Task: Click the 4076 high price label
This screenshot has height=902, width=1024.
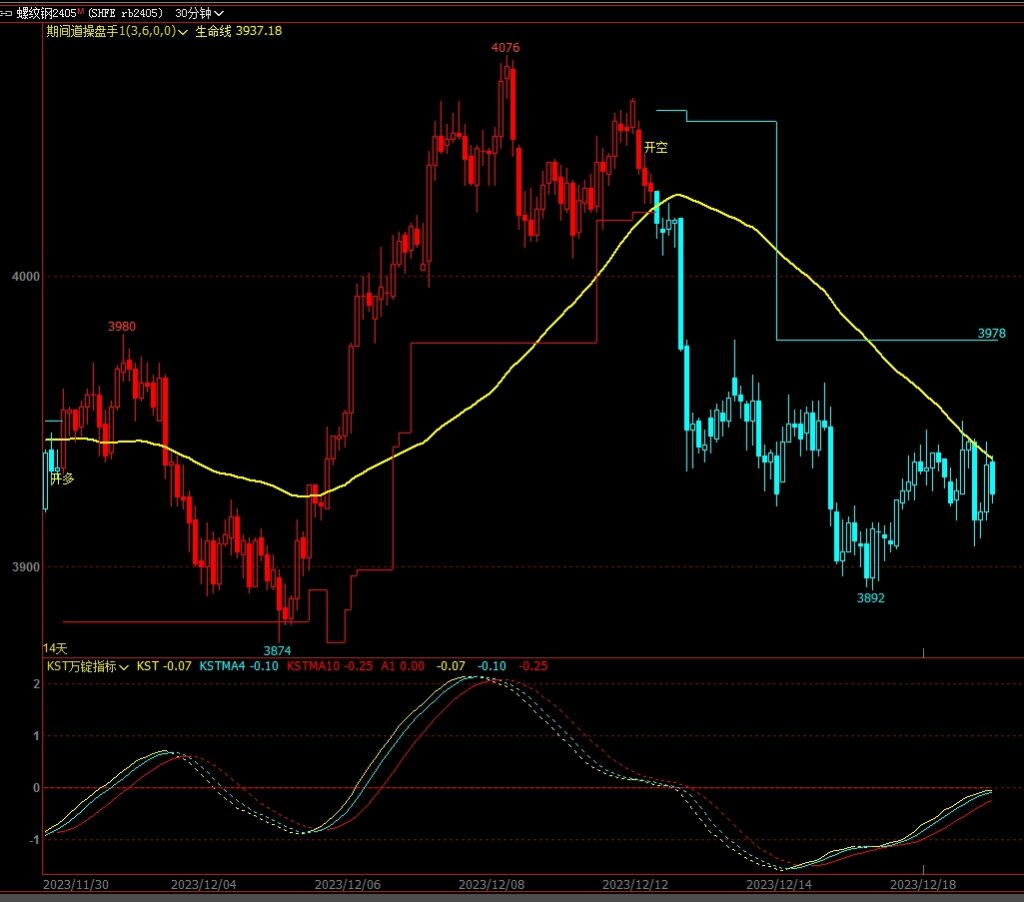Action: click(x=505, y=48)
